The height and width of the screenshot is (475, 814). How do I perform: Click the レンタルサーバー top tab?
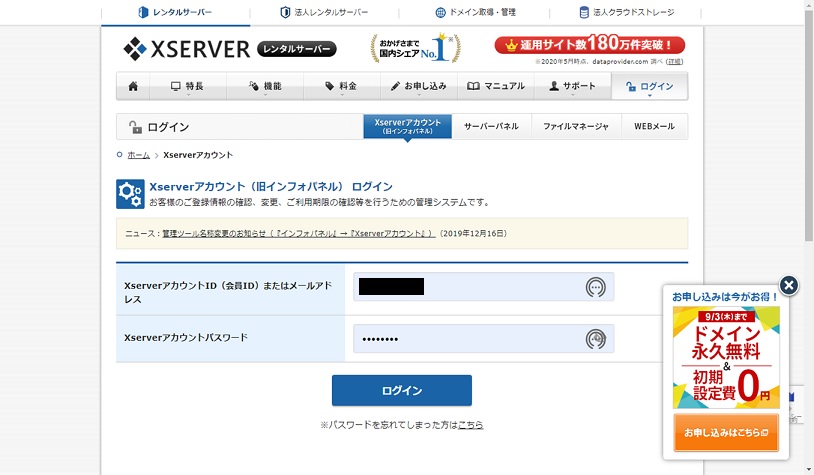pos(175,12)
